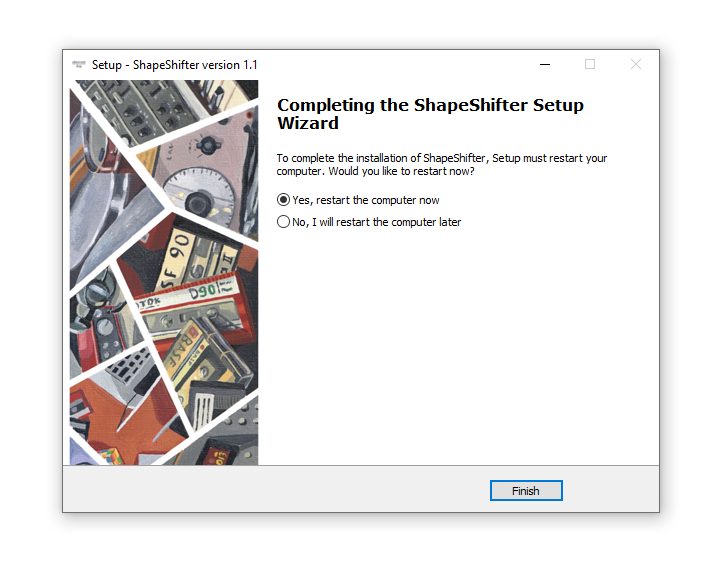Close the ShapeShifter Setup window

pos(636,64)
